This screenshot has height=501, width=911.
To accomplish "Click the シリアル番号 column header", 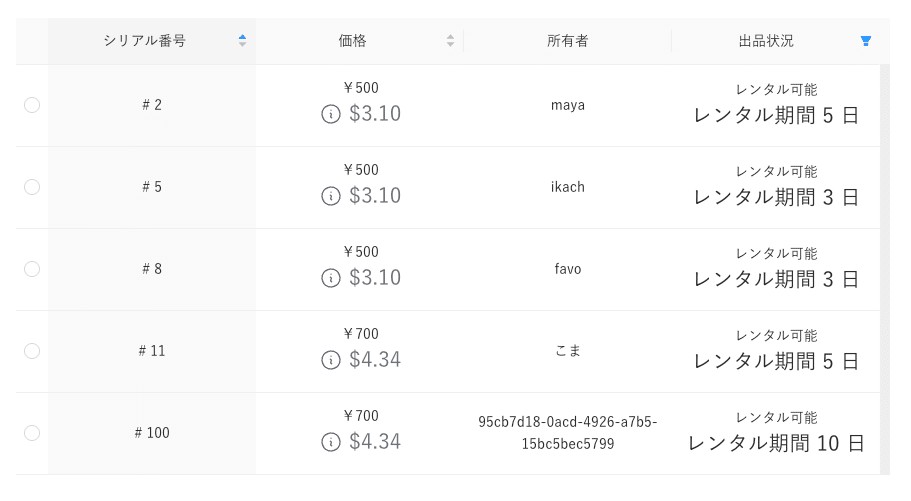I will [x=152, y=41].
